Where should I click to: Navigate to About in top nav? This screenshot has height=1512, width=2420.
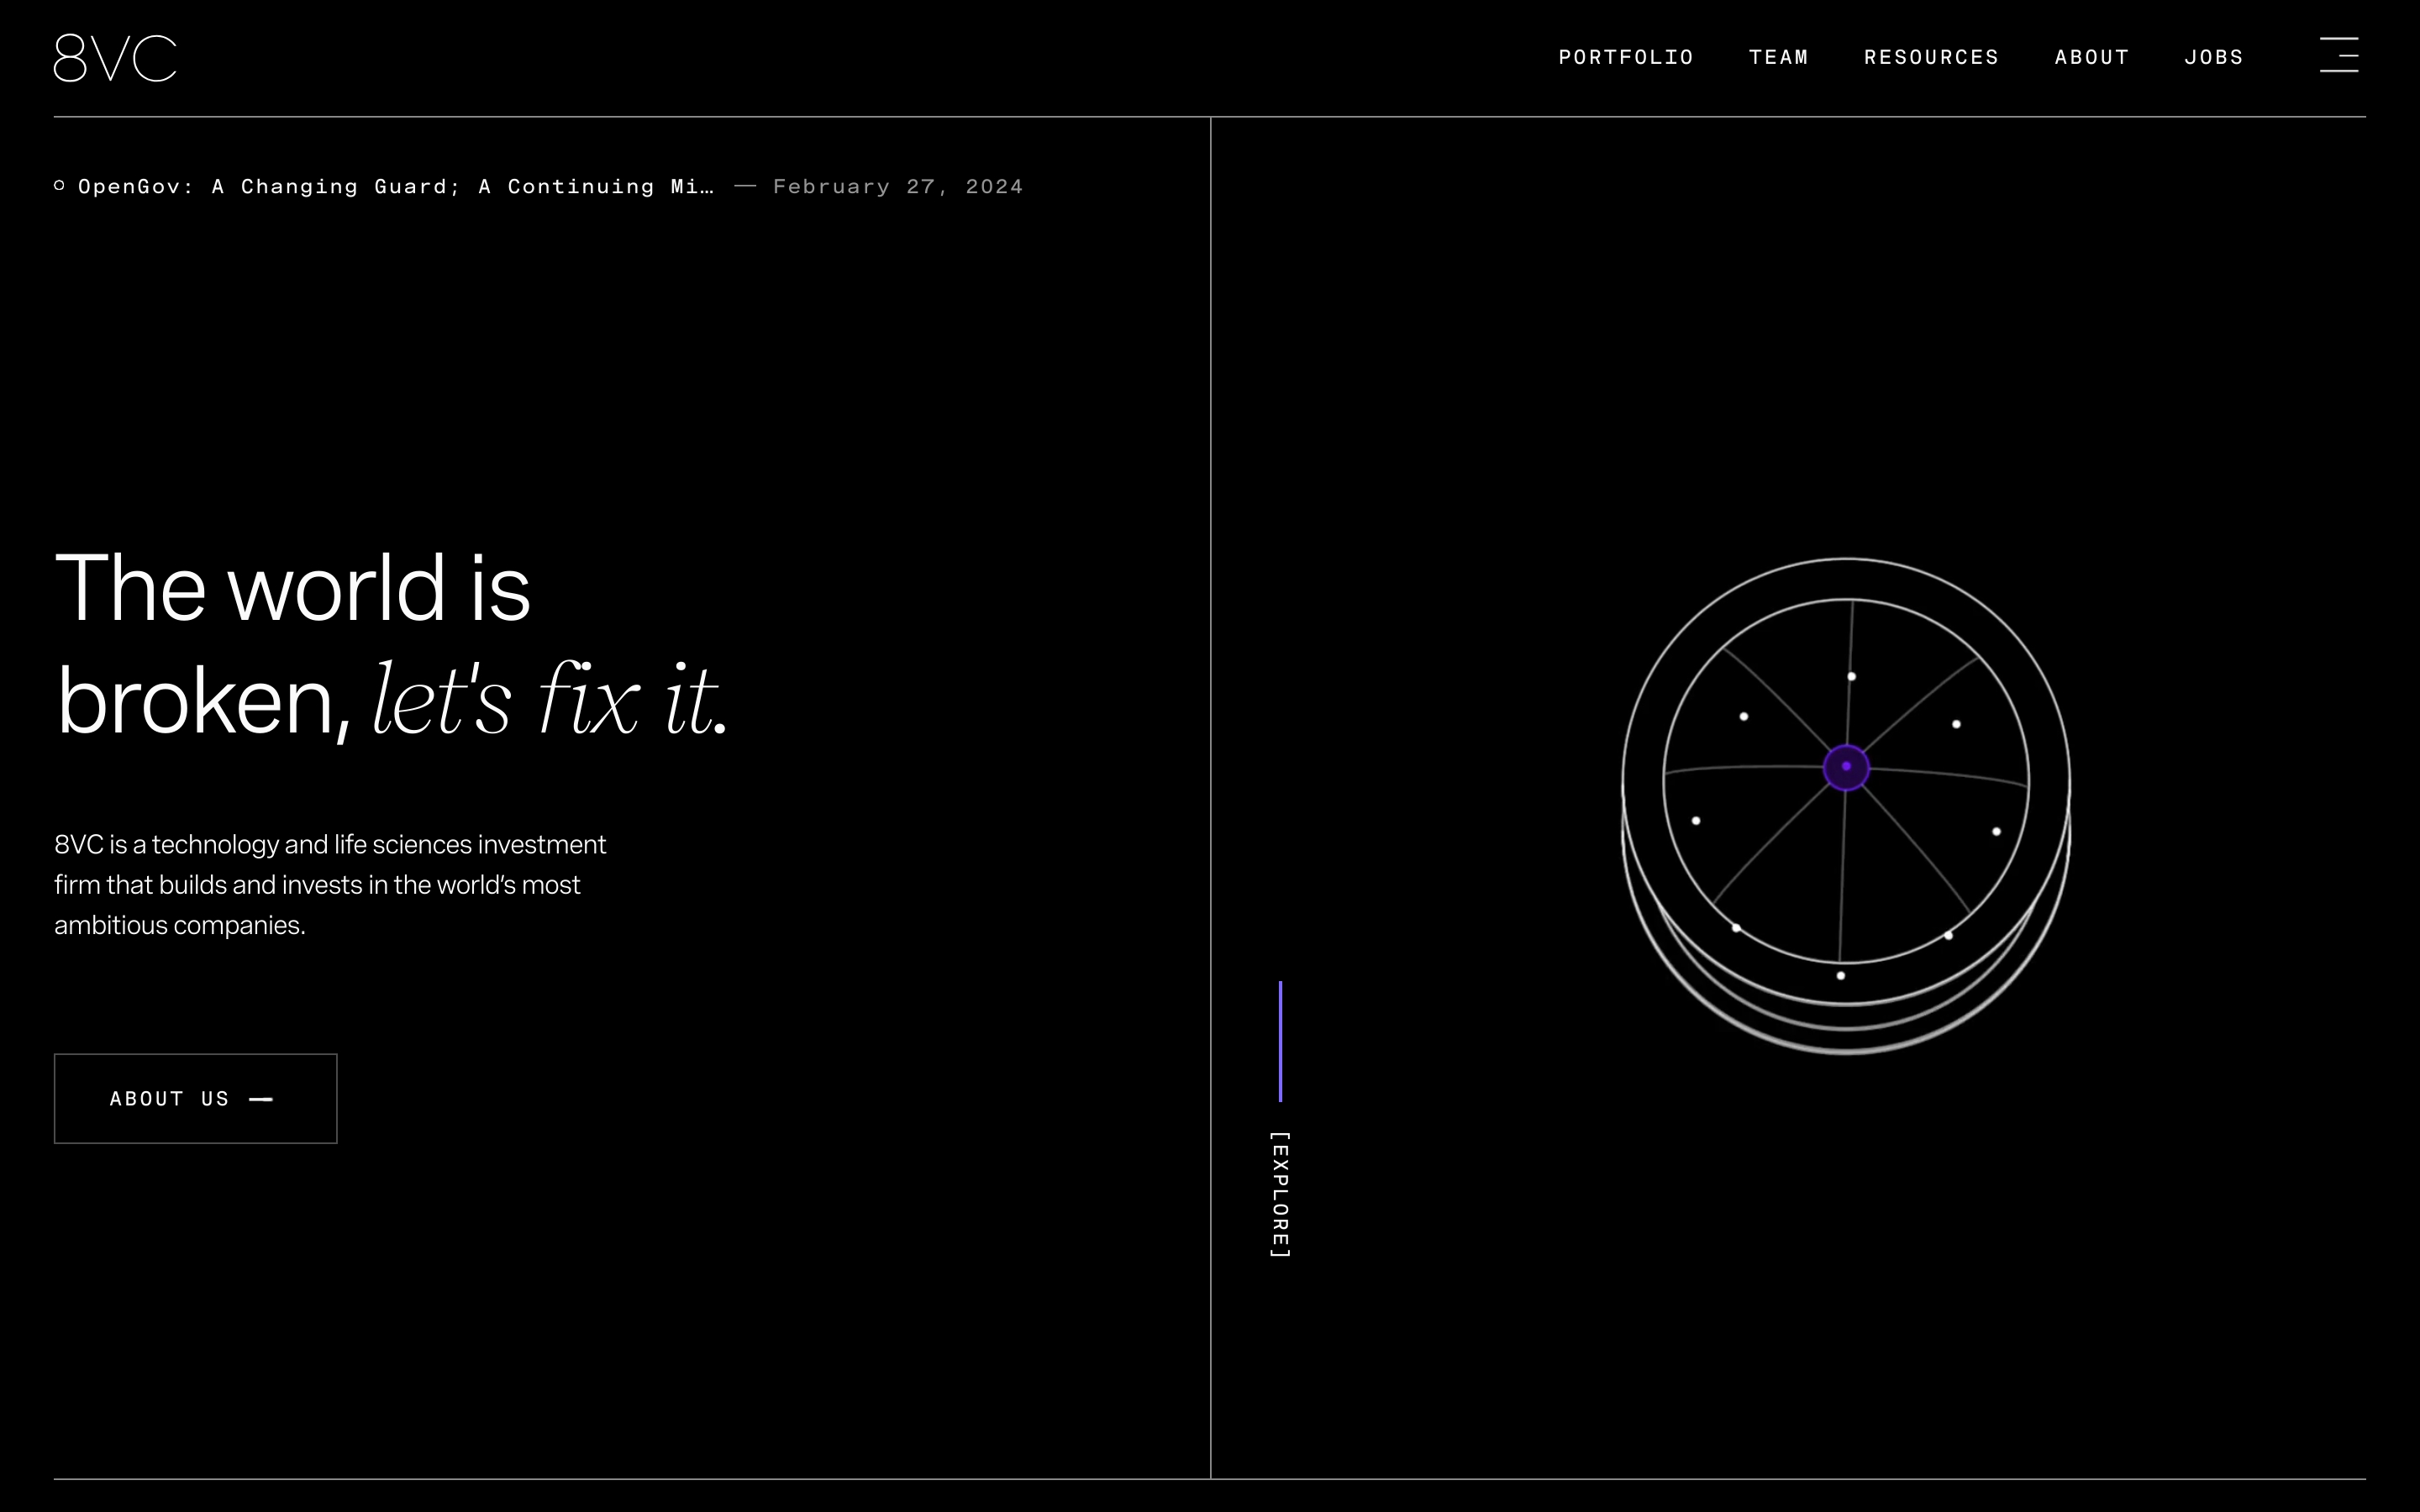2091,57
